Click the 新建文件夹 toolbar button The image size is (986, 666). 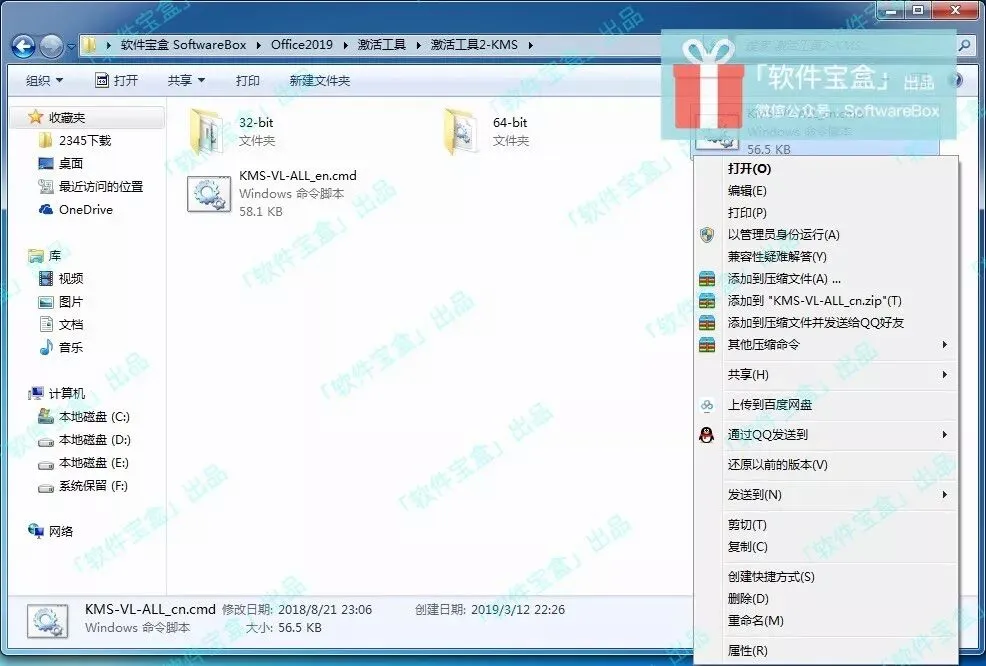(x=319, y=80)
